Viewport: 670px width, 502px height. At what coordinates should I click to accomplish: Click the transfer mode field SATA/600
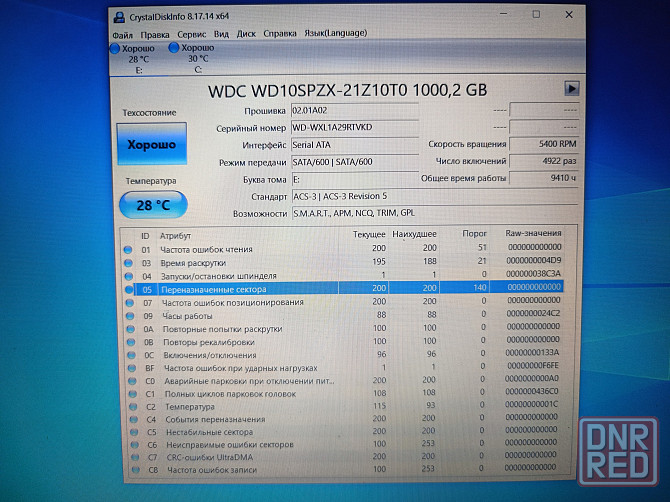tap(354, 162)
